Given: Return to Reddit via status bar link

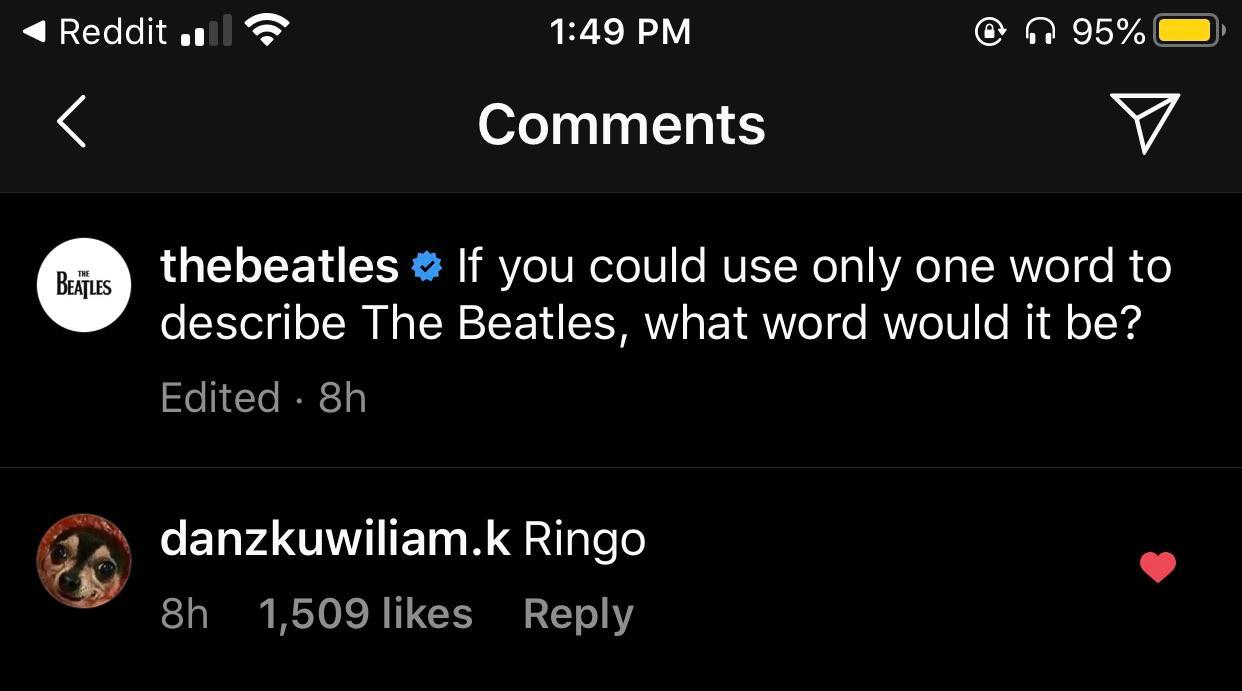Looking at the screenshot, I should [95, 32].
